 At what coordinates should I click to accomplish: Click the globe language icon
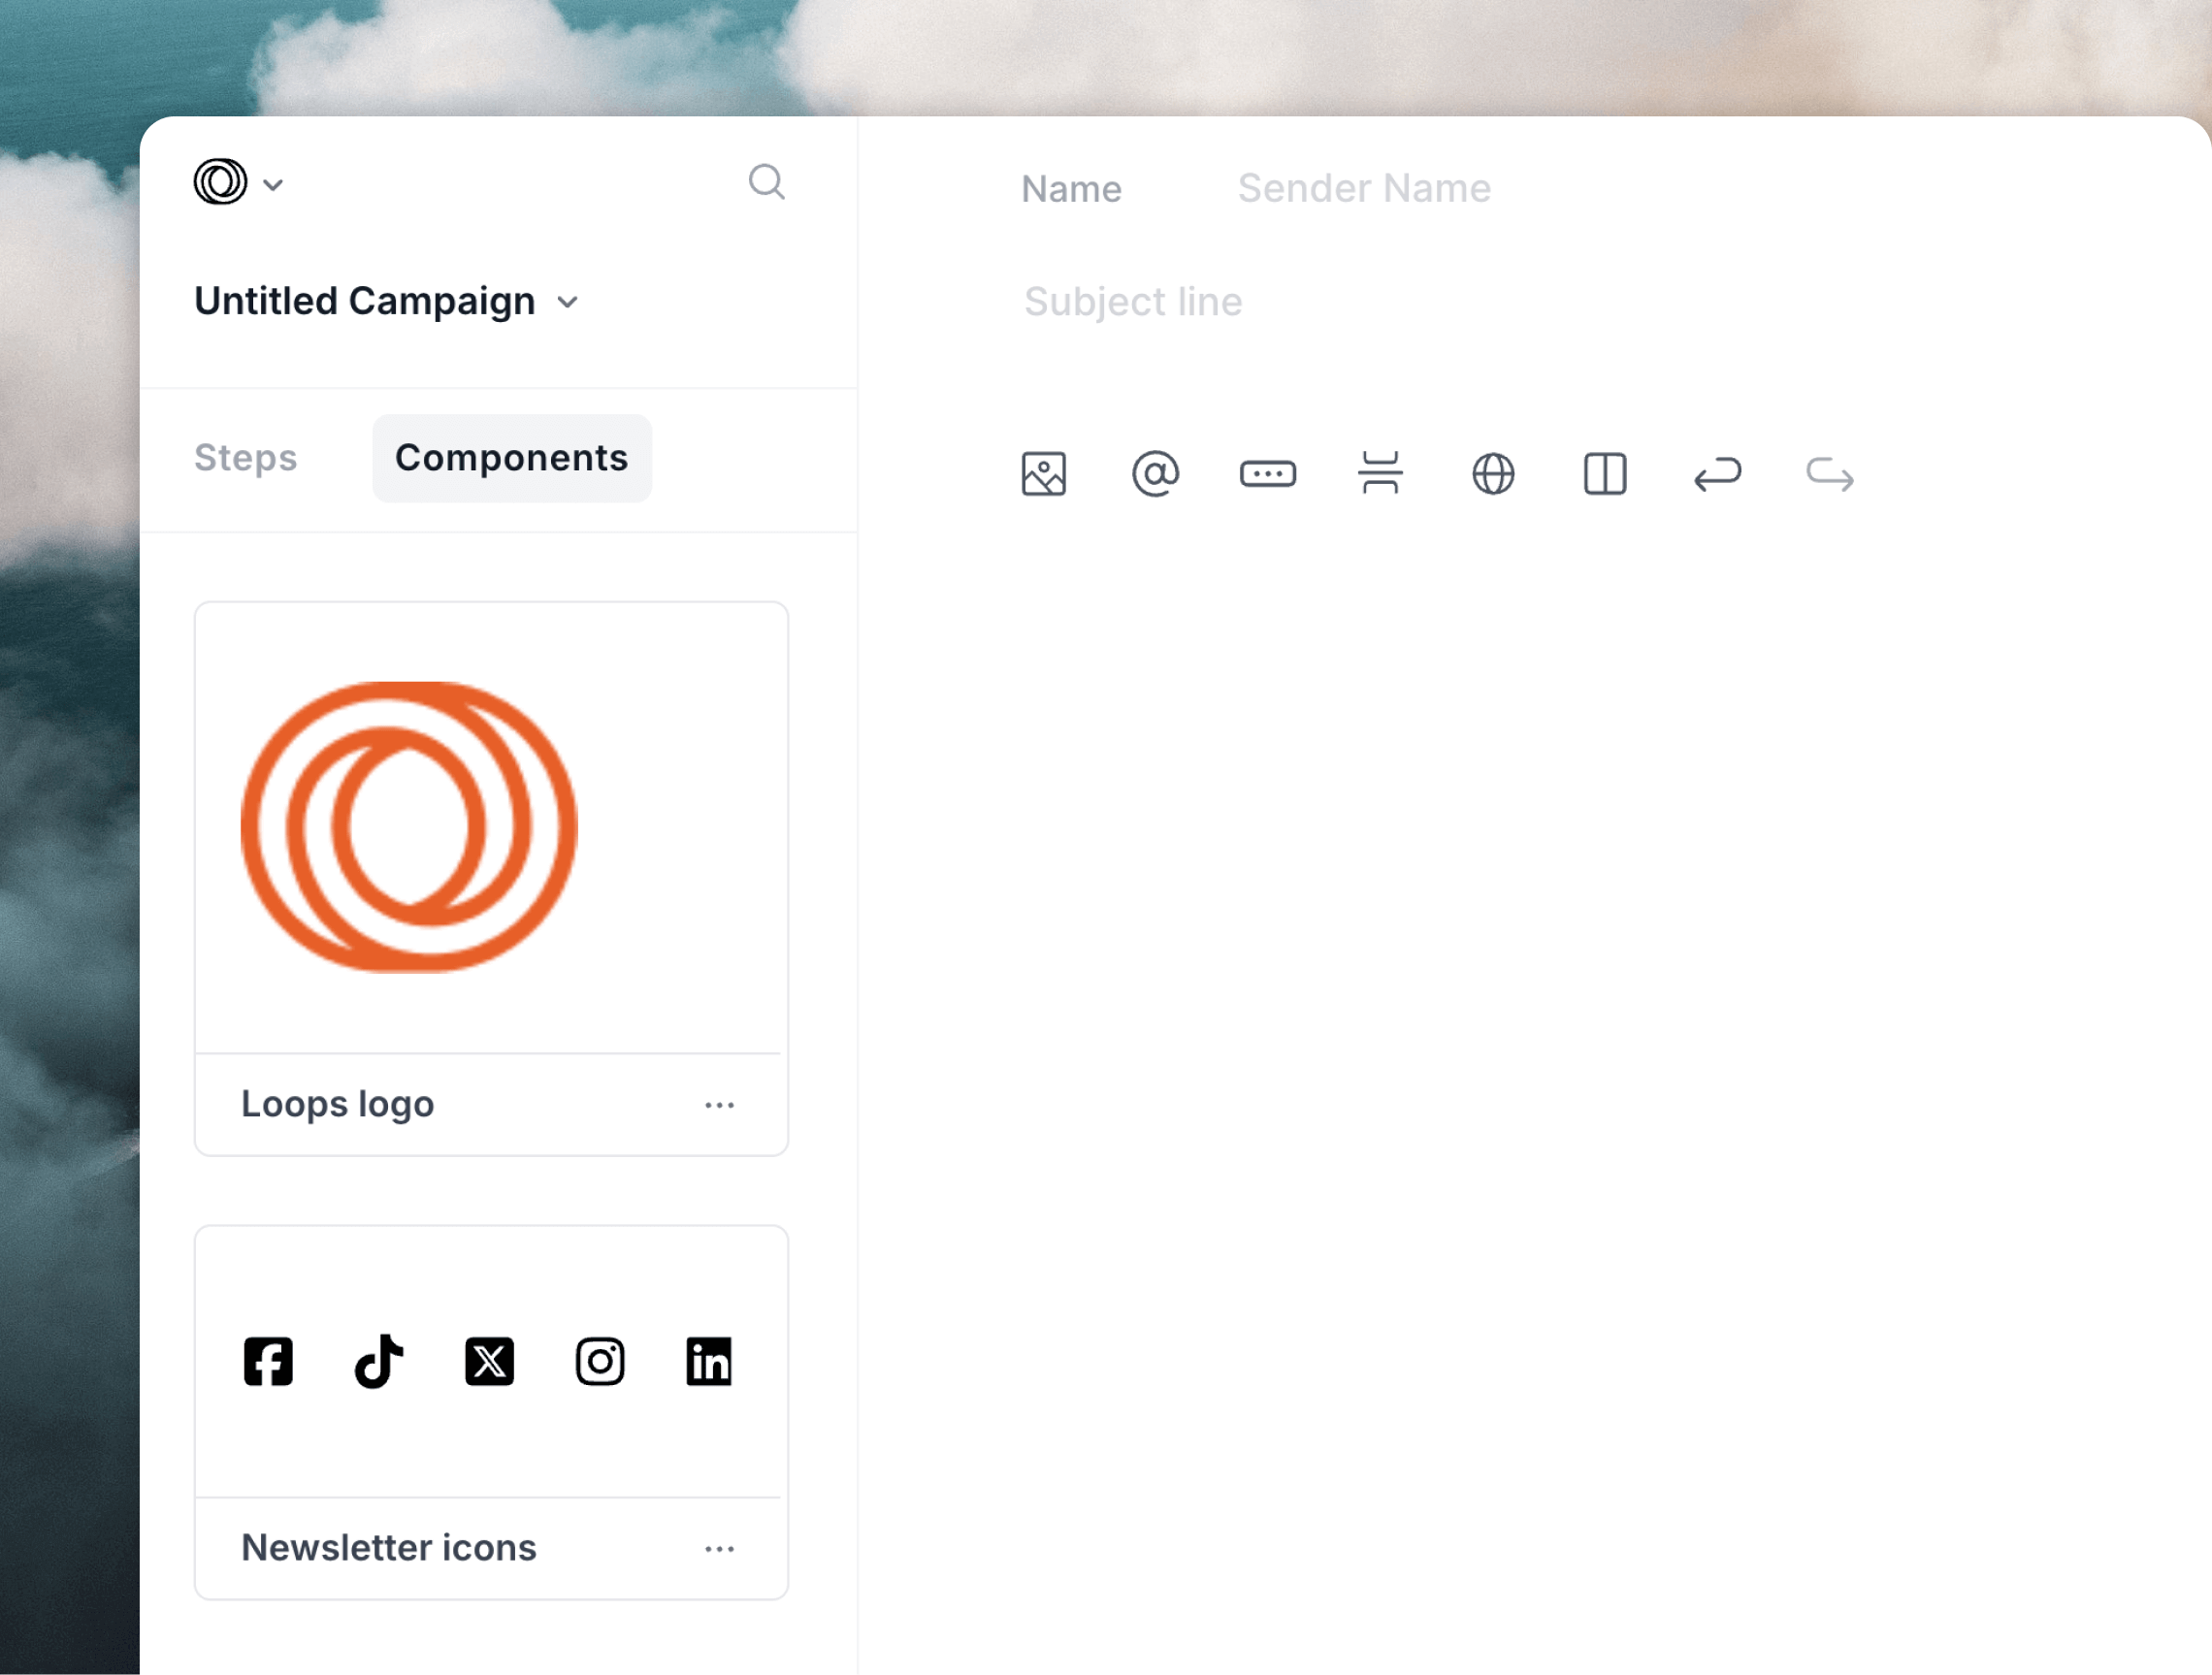1492,474
